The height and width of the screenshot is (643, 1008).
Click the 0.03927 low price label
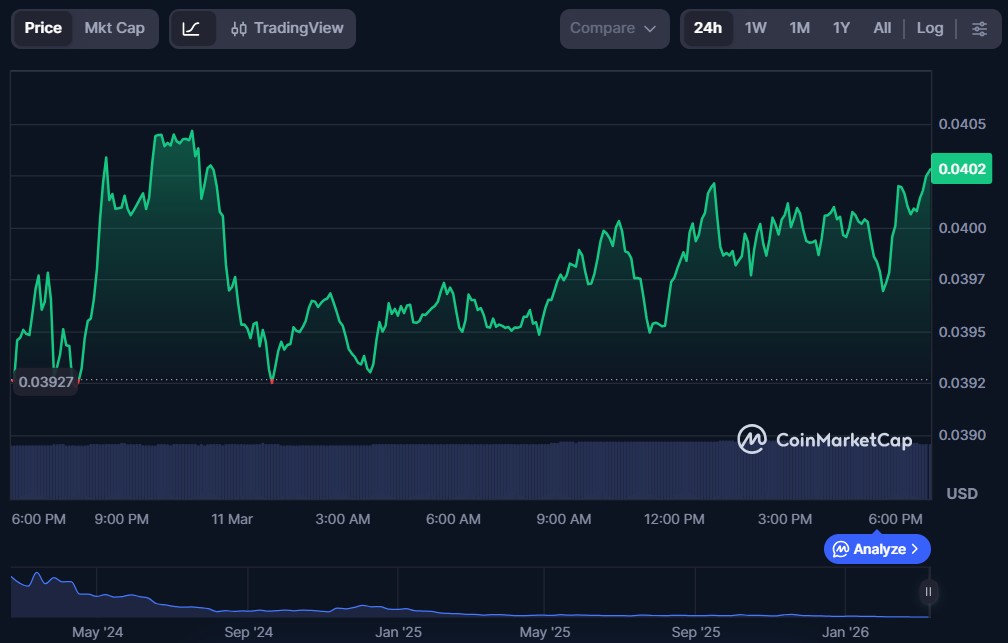[47, 382]
